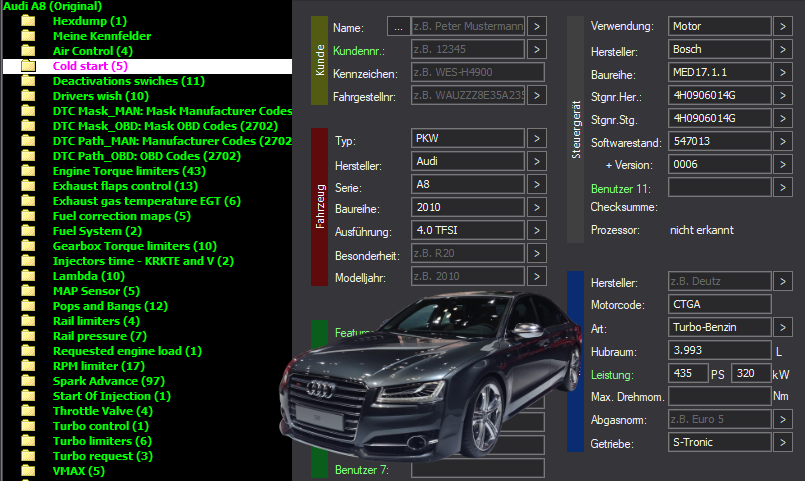Image resolution: width=805 pixels, height=481 pixels.
Task: Open the arrow next to Baureihe MED17.1.1
Action: 783,72
